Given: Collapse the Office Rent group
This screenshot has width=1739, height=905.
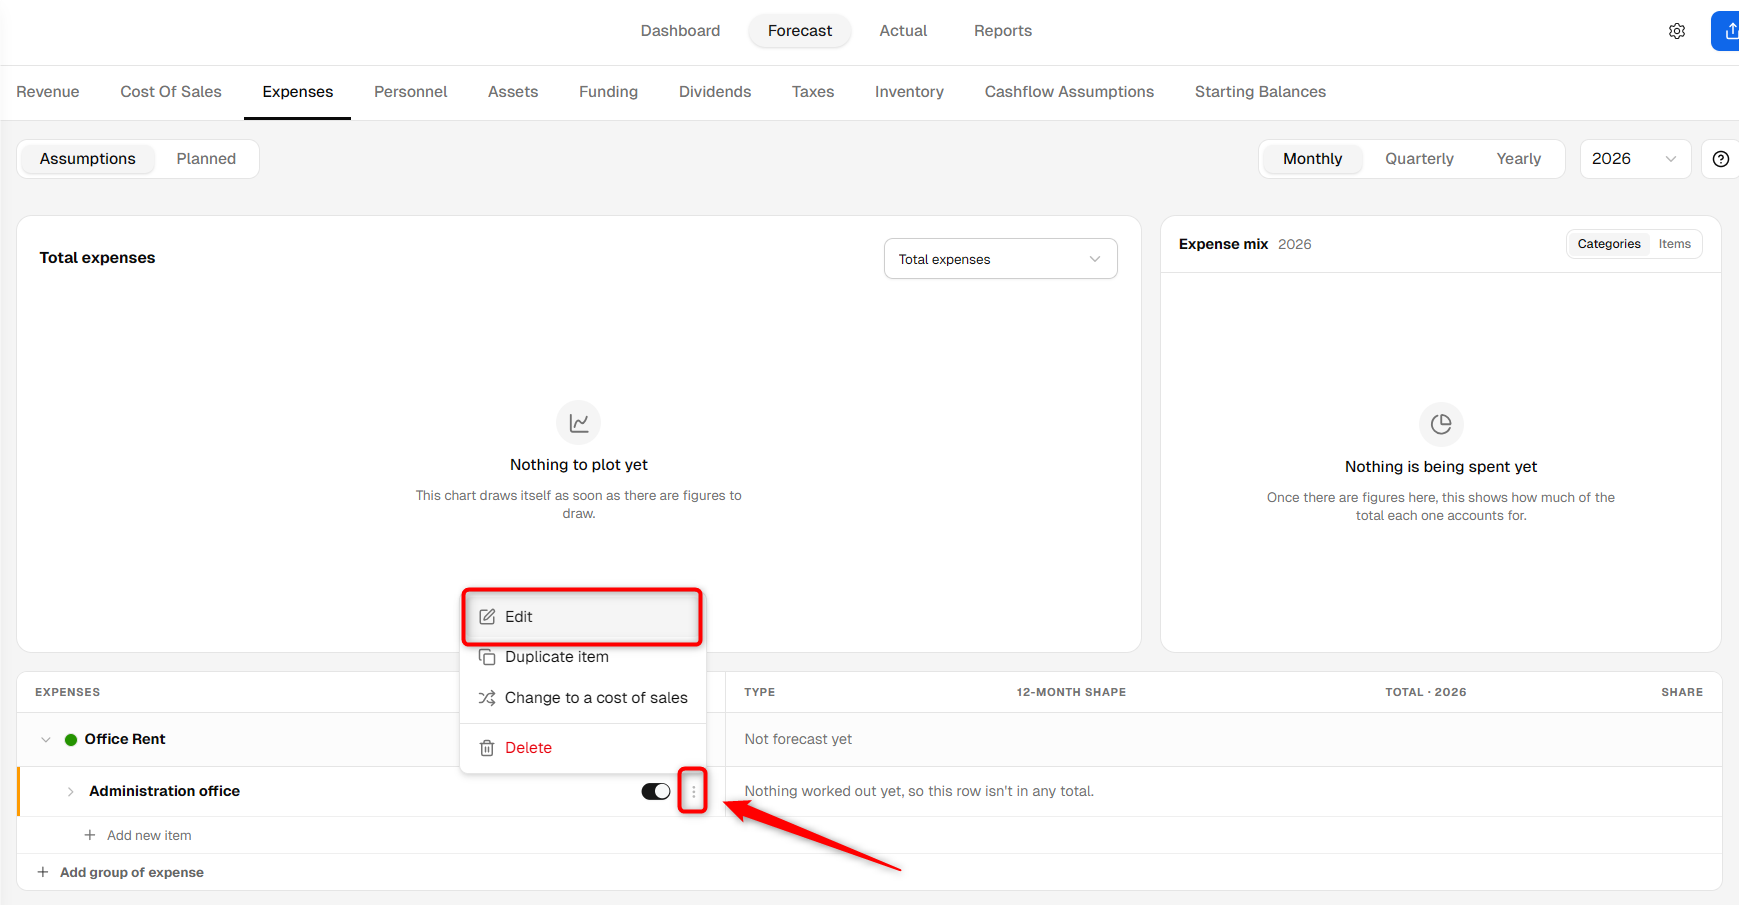Looking at the screenshot, I should tap(45, 740).
